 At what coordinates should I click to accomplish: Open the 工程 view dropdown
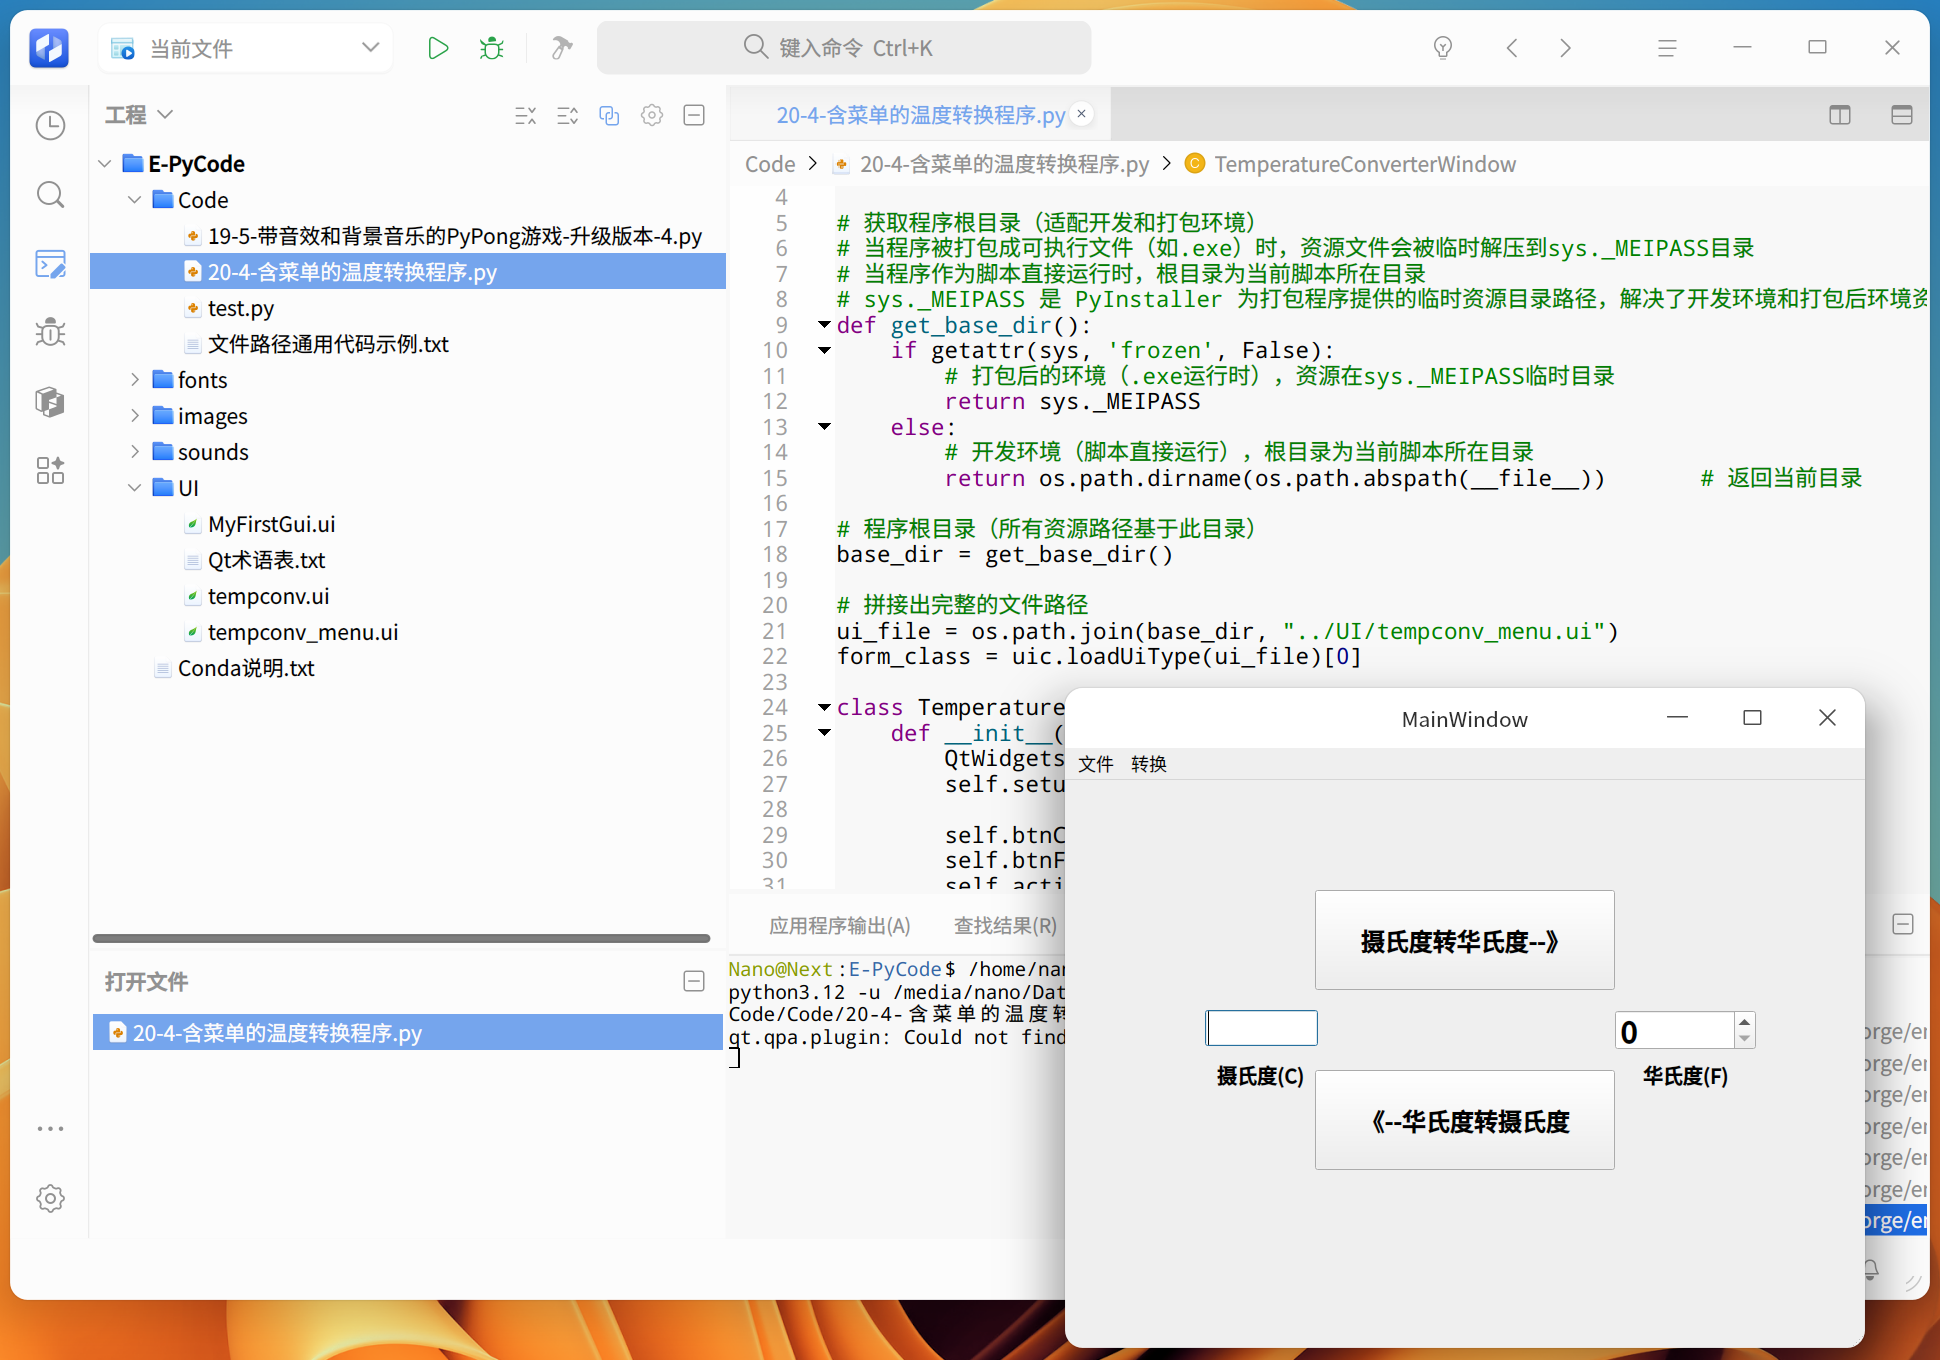pyautogui.click(x=139, y=115)
